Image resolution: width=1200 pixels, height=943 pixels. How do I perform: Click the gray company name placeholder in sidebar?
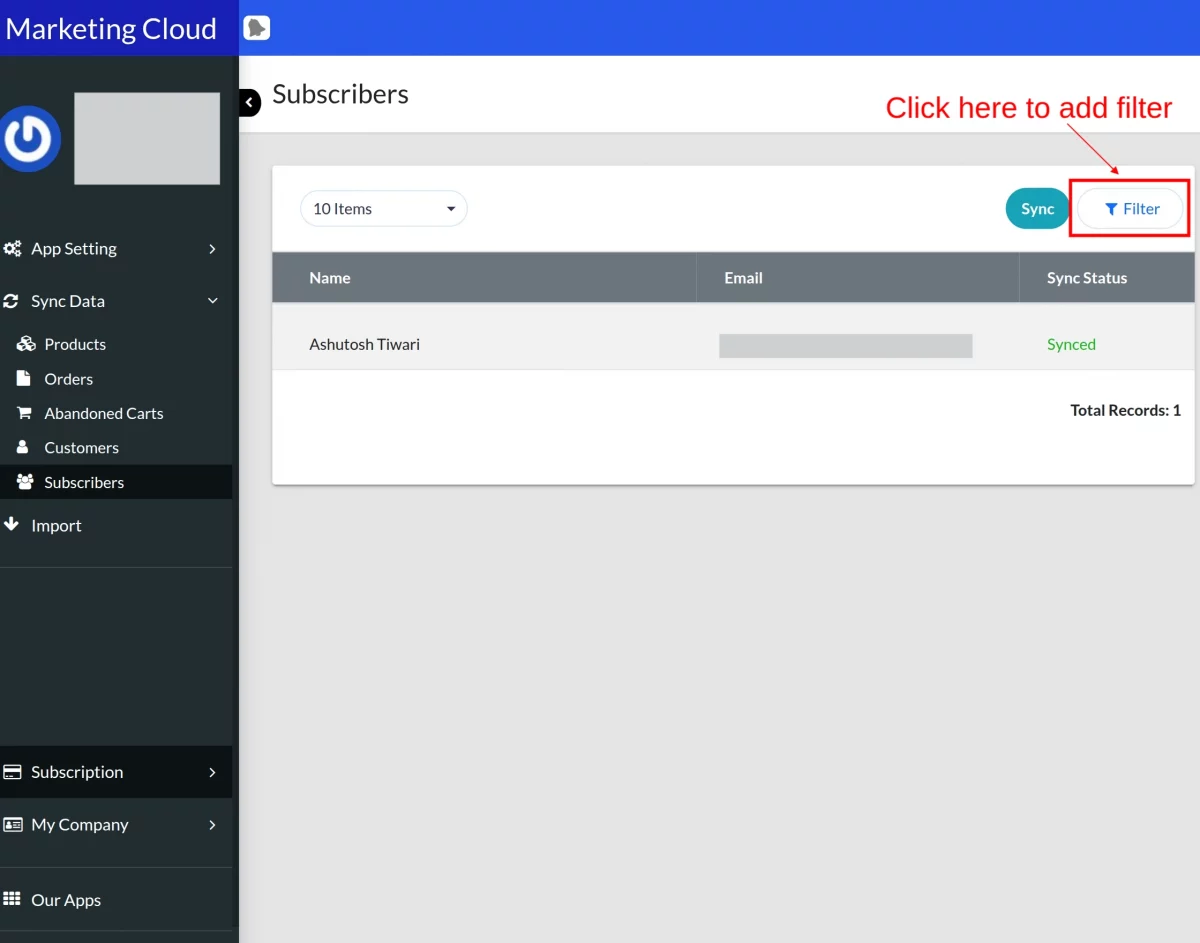147,139
